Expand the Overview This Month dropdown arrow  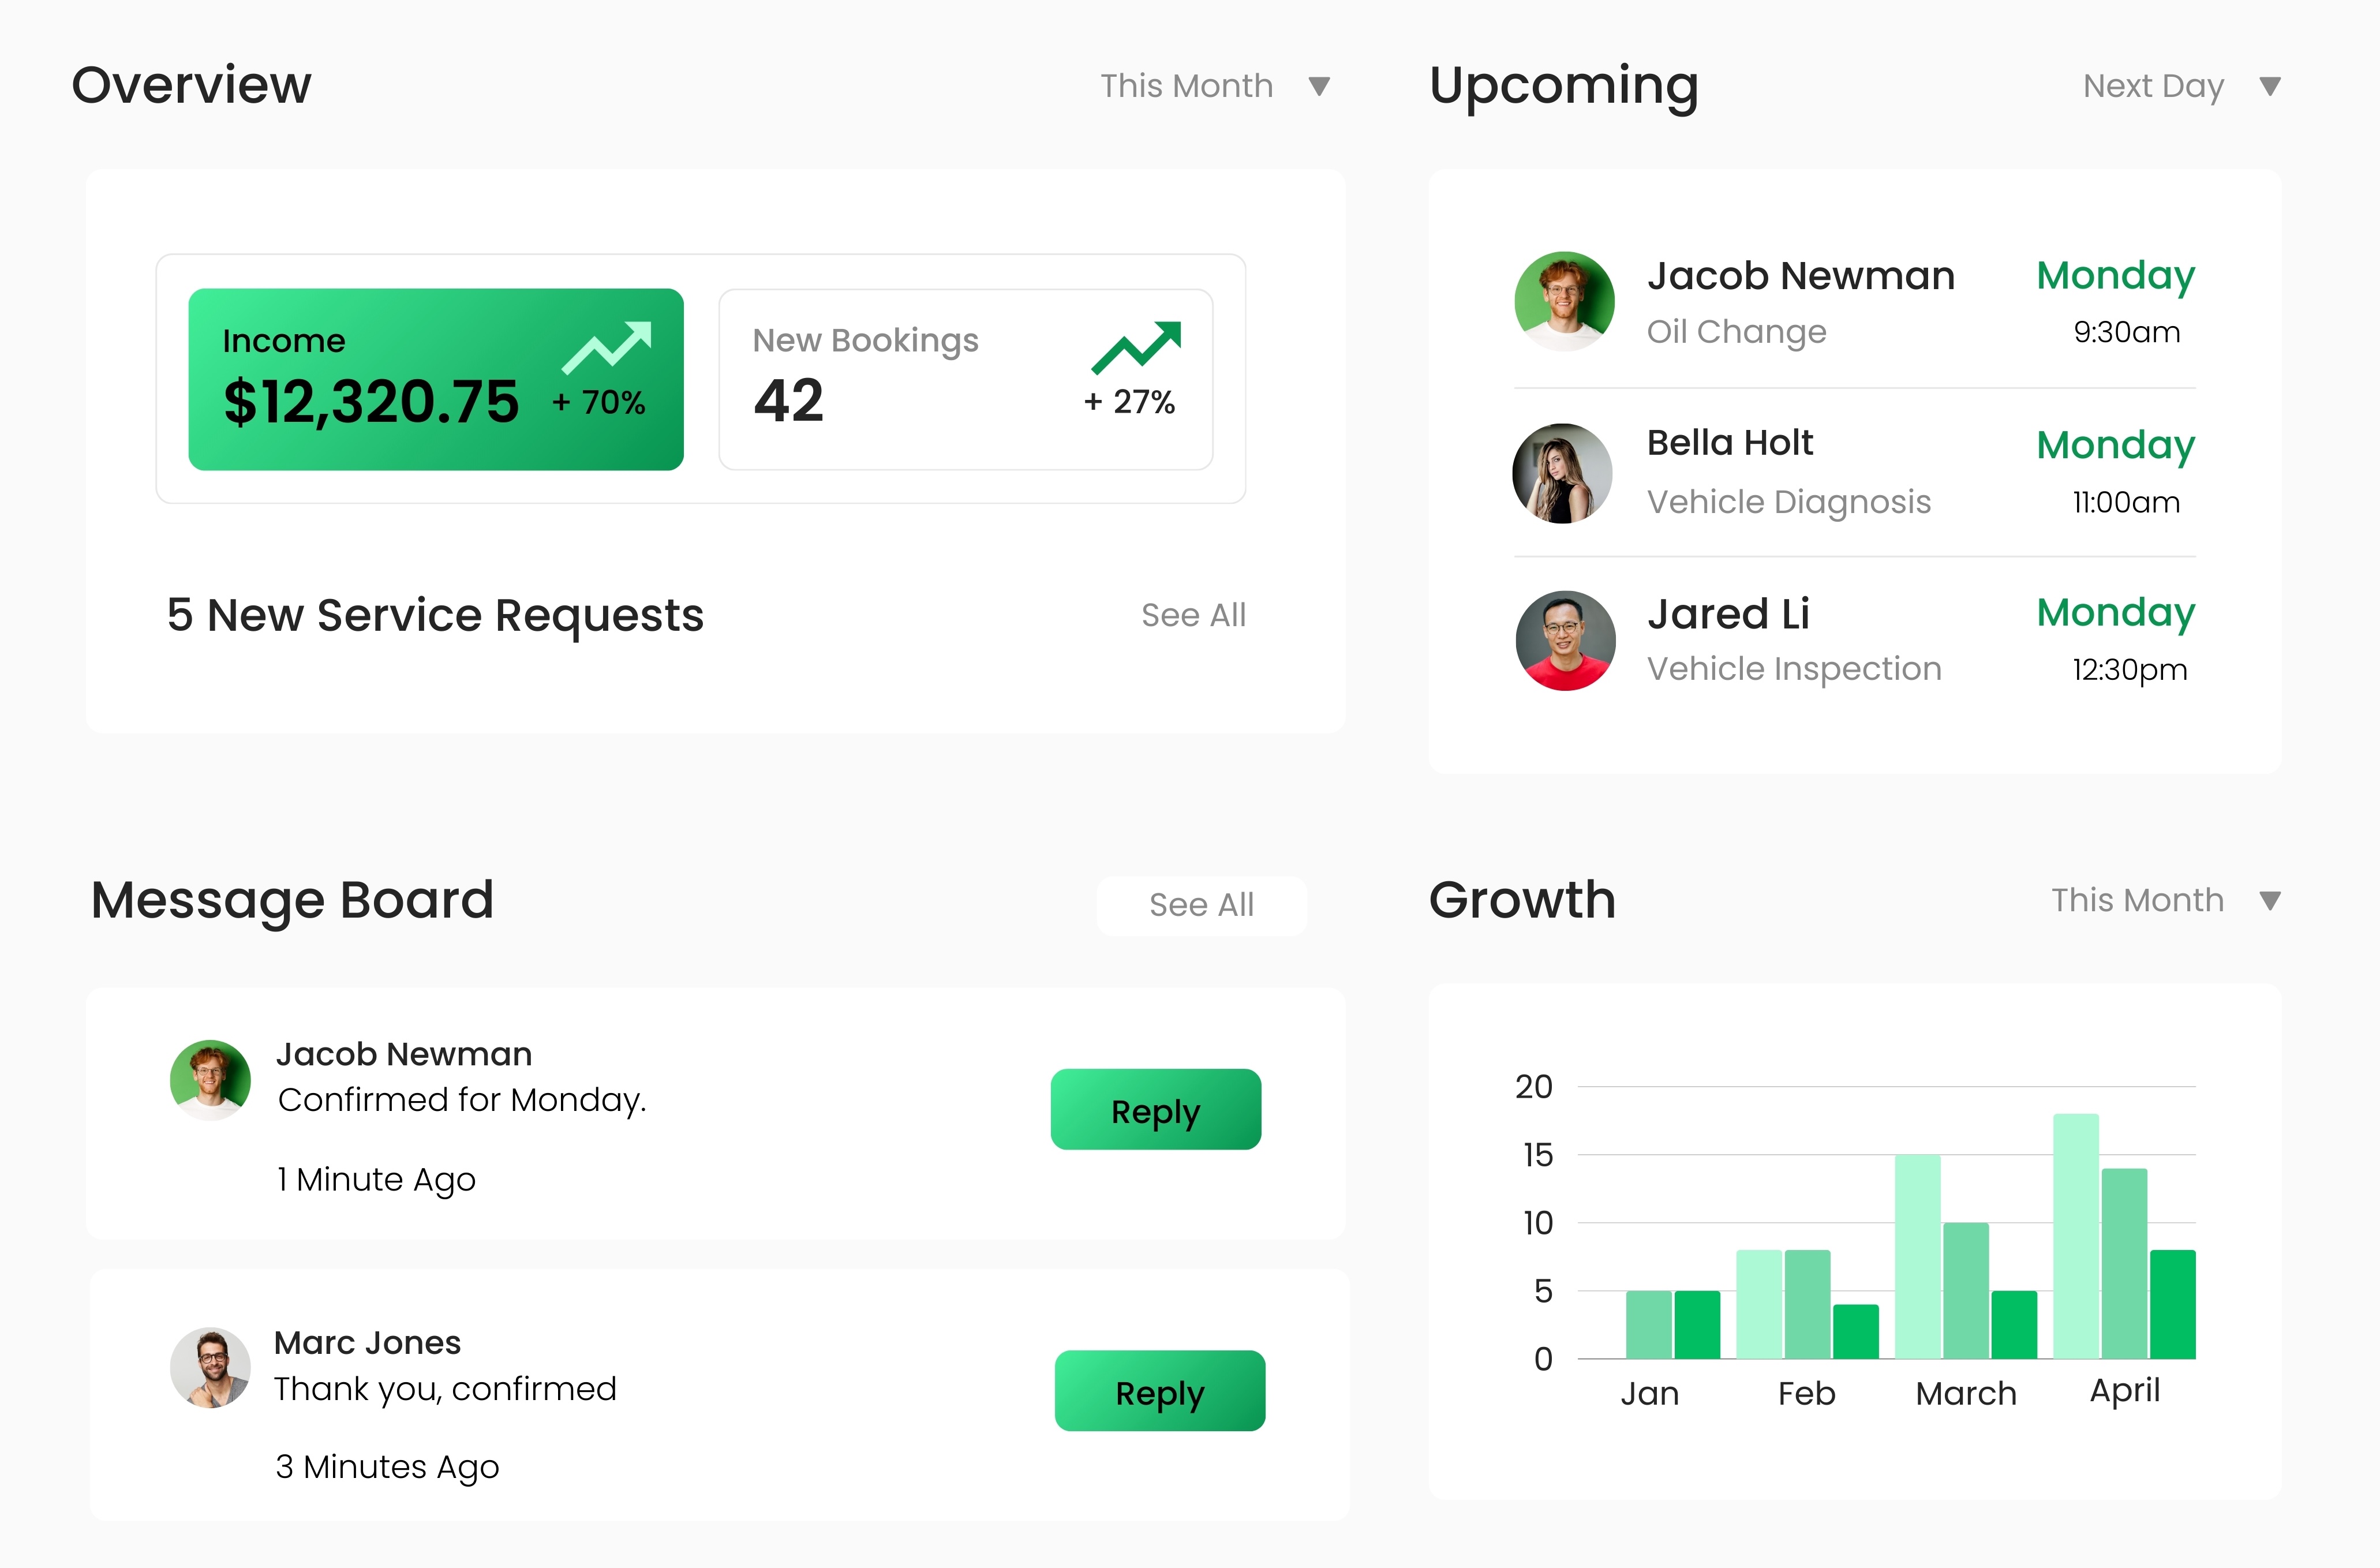(1320, 87)
